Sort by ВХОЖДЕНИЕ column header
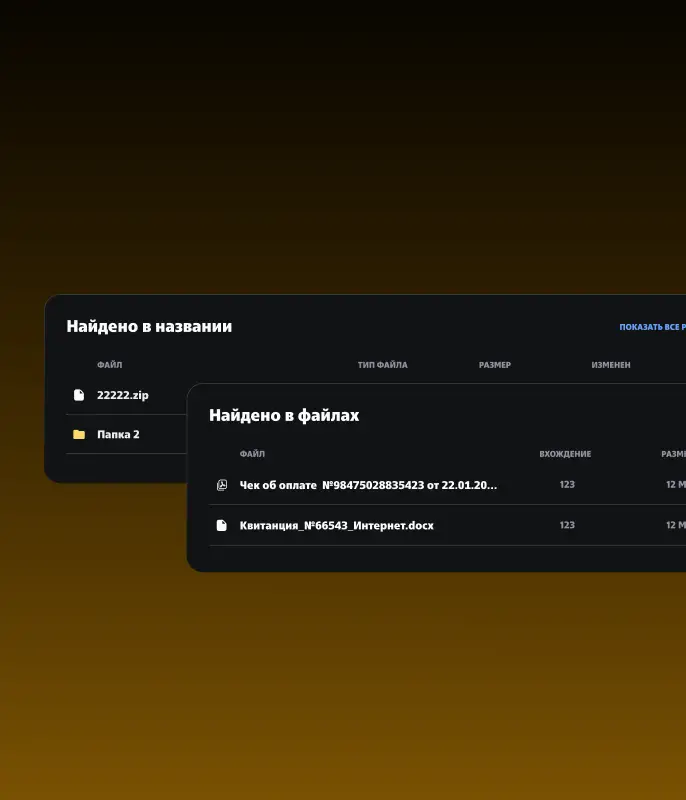The width and height of the screenshot is (686, 800). [565, 454]
